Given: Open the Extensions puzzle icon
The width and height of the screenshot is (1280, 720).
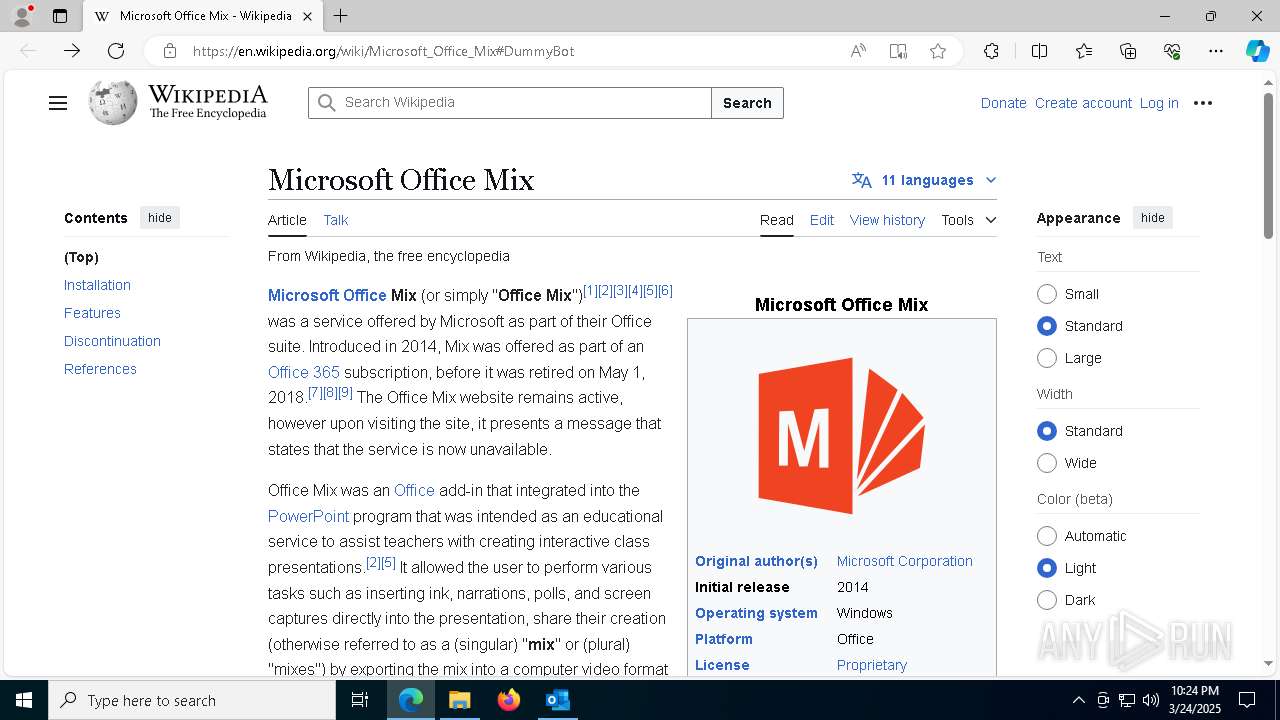Looking at the screenshot, I should pyautogui.click(x=991, y=51).
